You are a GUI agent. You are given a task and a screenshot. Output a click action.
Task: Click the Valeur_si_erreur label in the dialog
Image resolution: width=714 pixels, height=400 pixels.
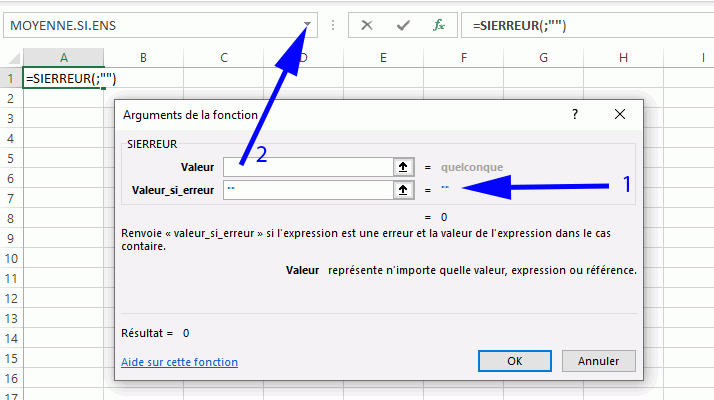[x=173, y=190]
